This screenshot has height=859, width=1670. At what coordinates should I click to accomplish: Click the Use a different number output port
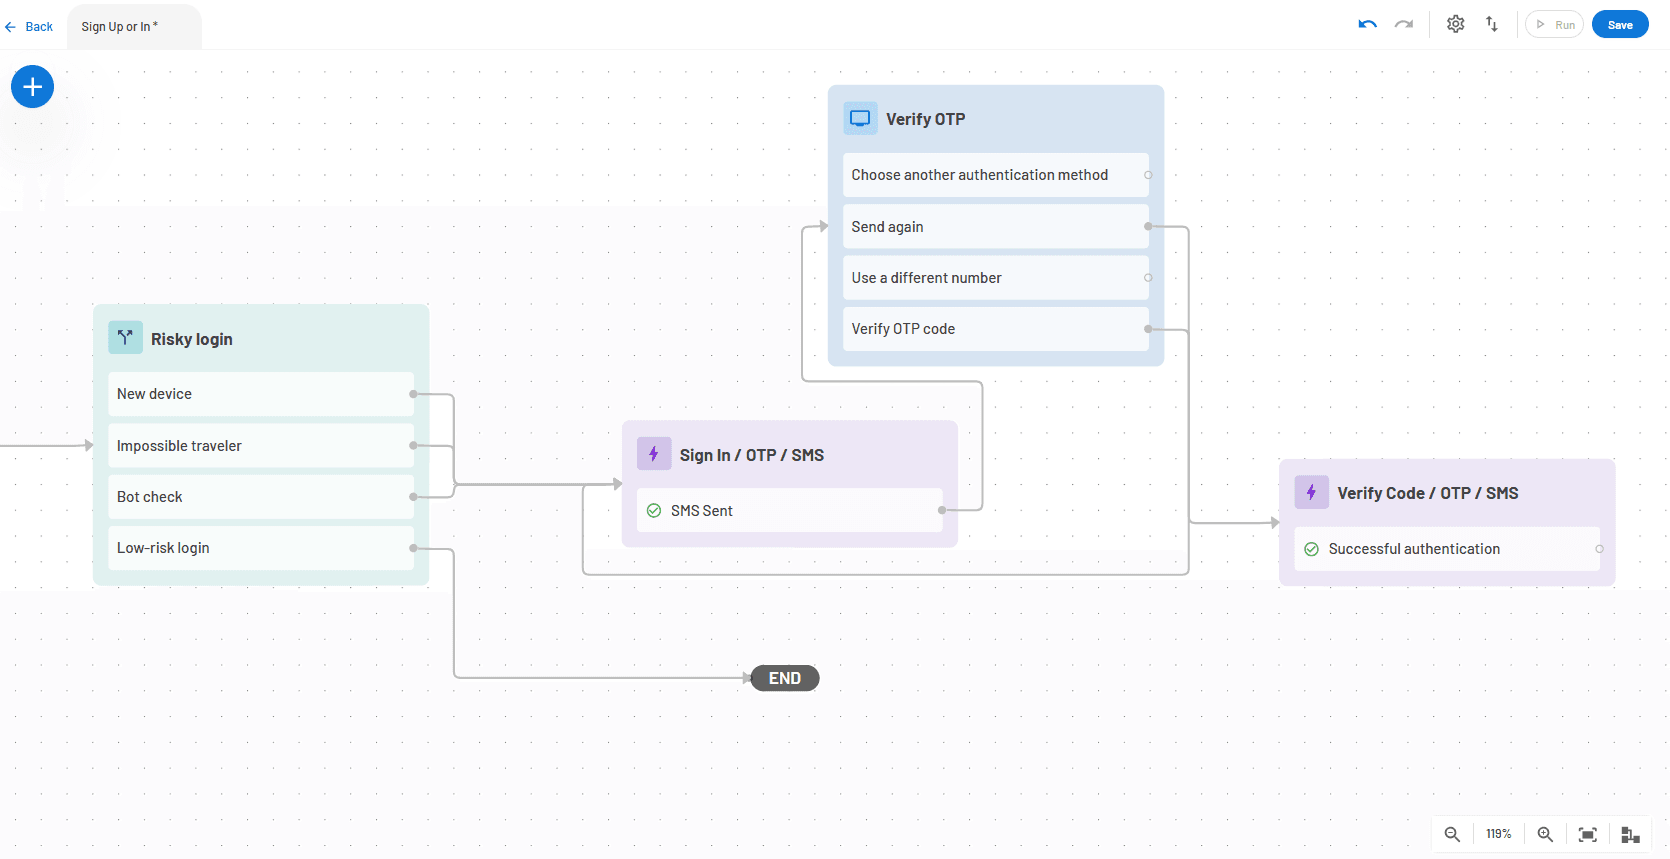(1148, 278)
